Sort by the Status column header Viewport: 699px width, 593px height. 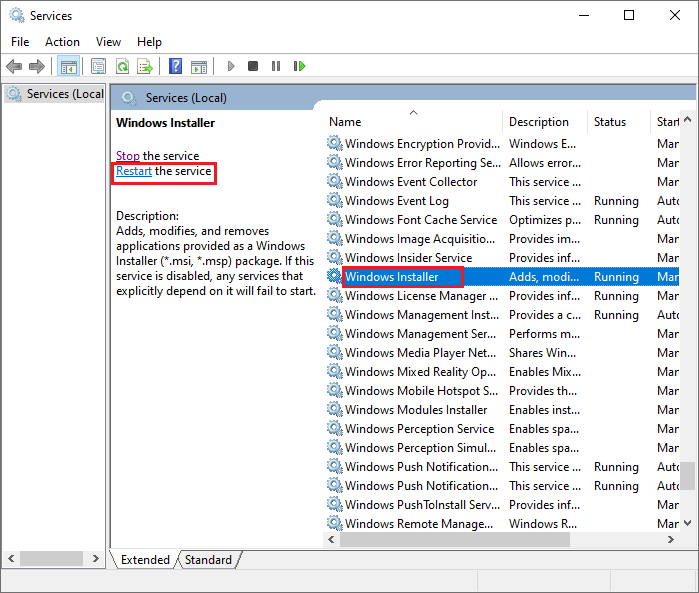click(619, 122)
